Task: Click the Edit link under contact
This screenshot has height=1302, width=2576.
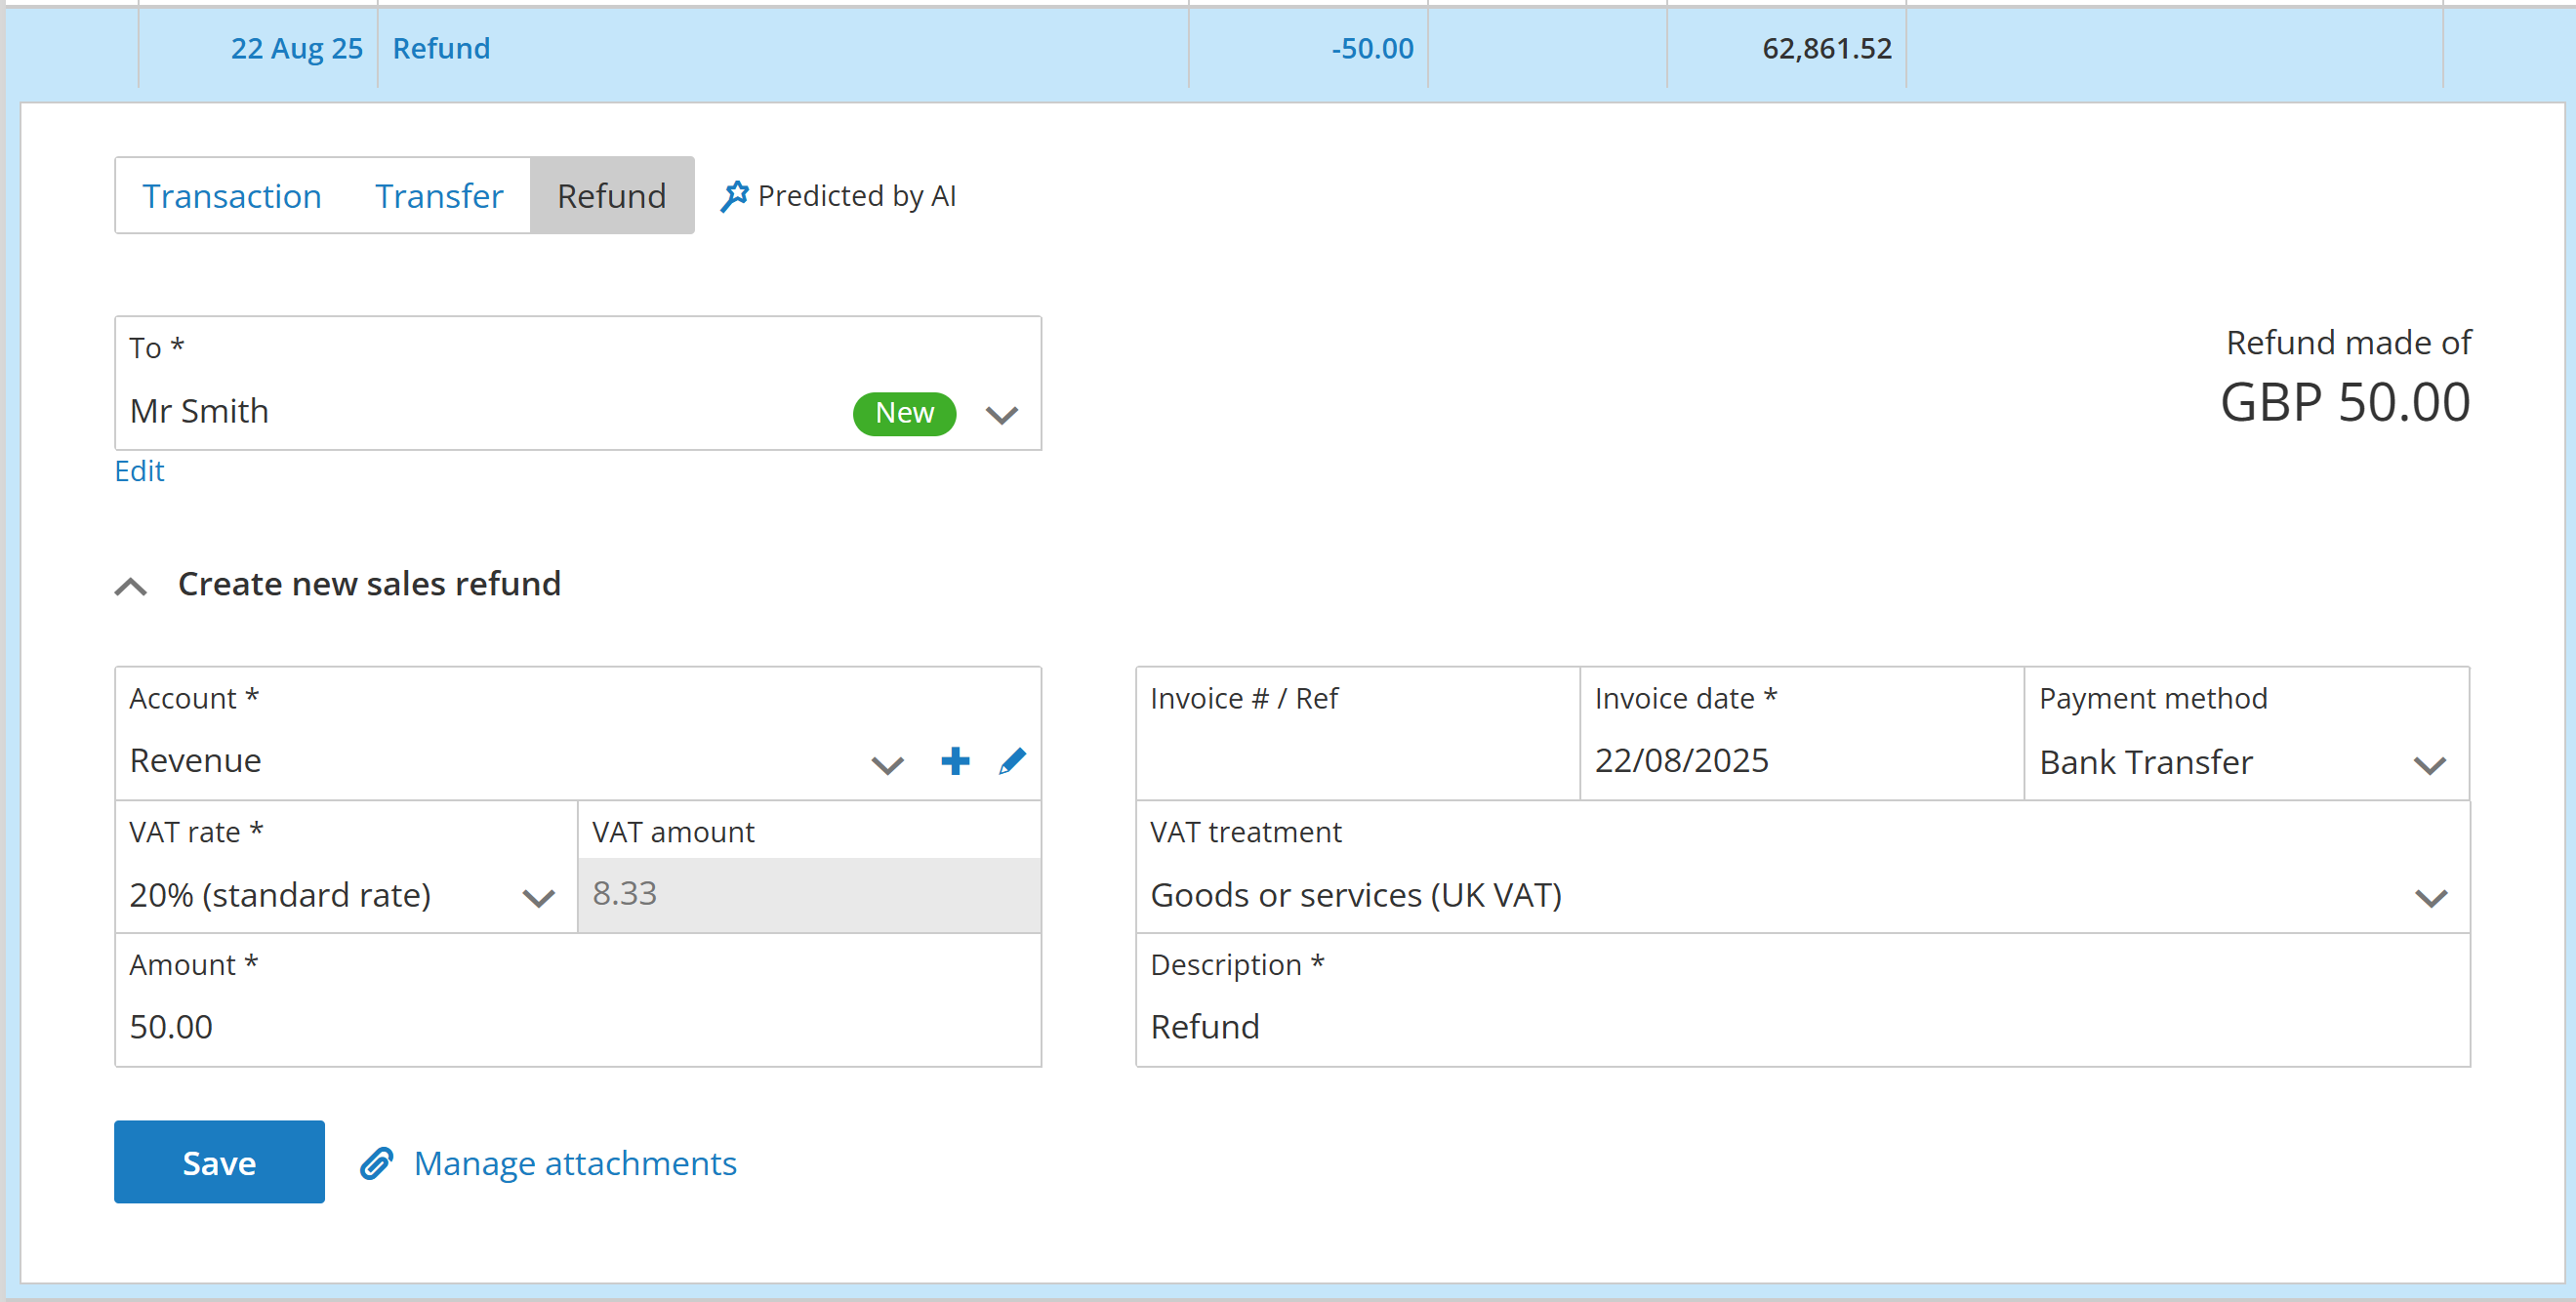Action: pos(139,471)
